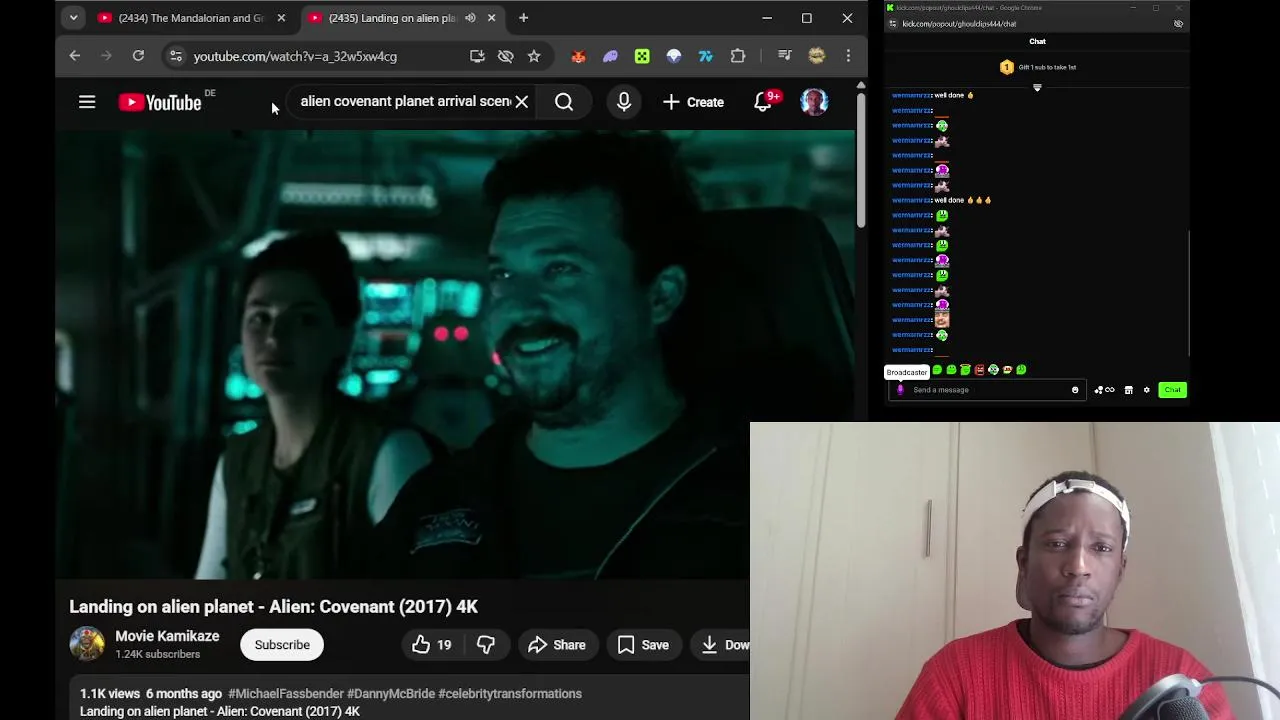1280x720 pixels.
Task: Click Kick chat window scrollbar
Action: pyautogui.click(x=1188, y=292)
